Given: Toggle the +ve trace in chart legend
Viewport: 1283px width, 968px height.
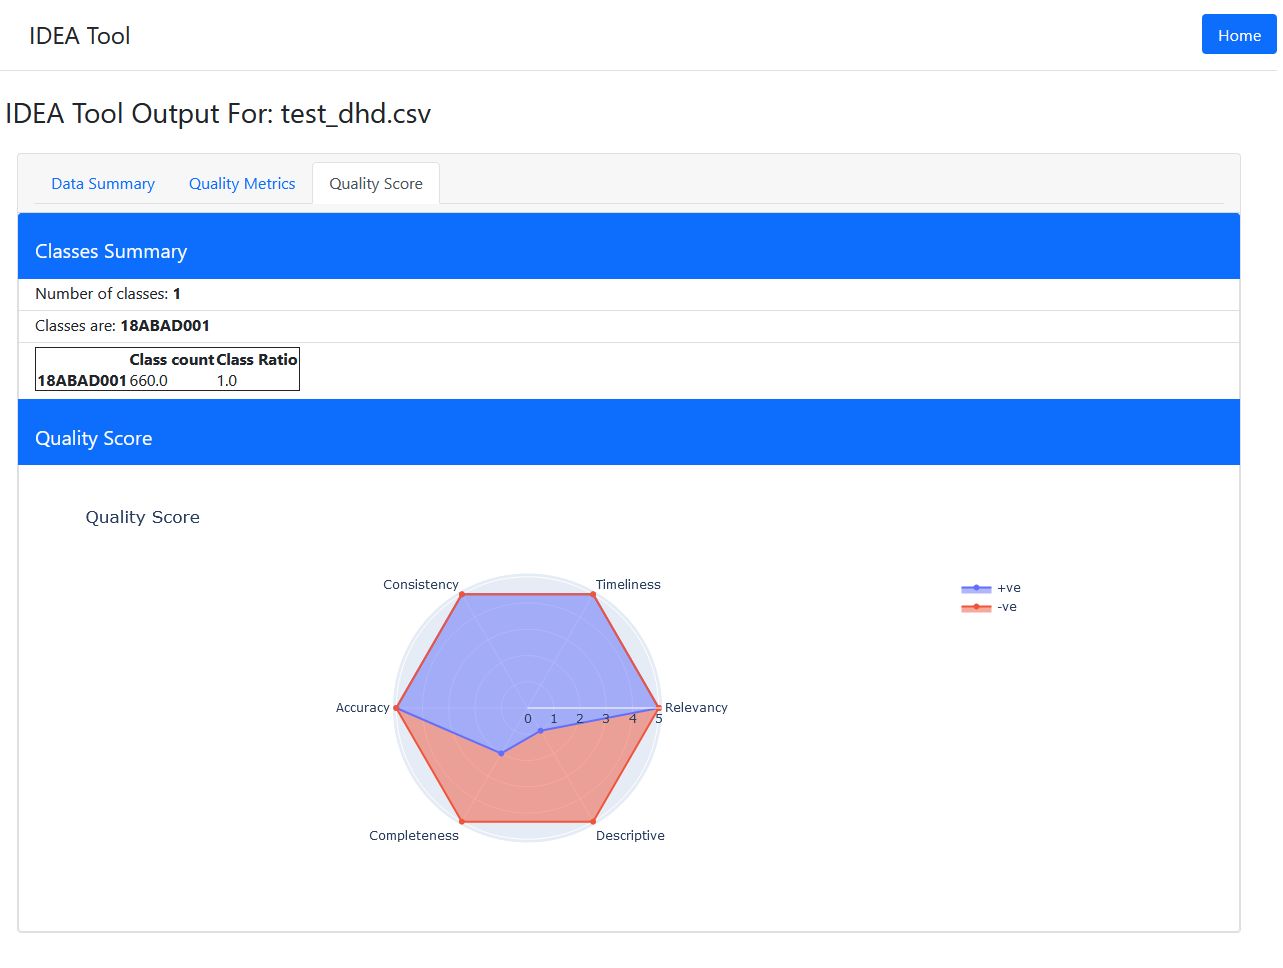Looking at the screenshot, I should coord(1008,588).
